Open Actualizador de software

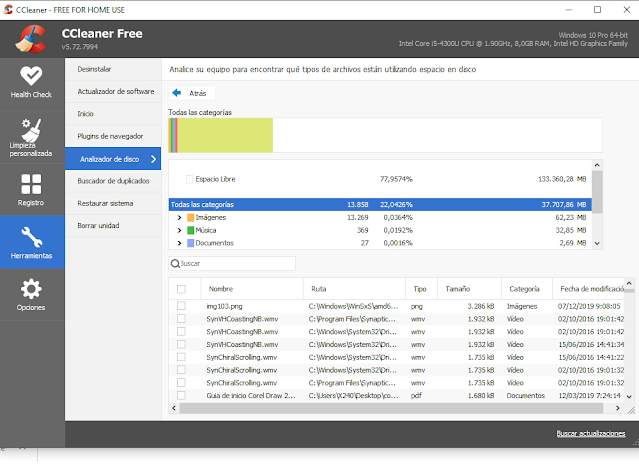tap(113, 92)
